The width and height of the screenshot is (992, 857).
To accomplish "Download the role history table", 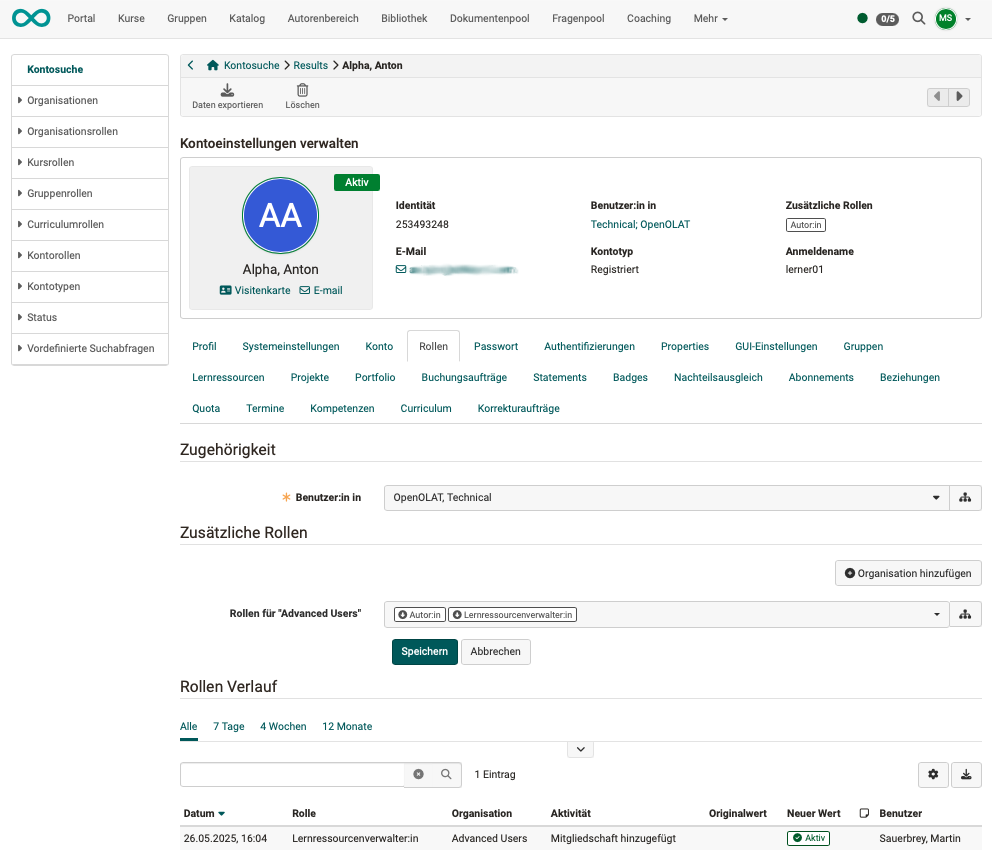I will [966, 774].
